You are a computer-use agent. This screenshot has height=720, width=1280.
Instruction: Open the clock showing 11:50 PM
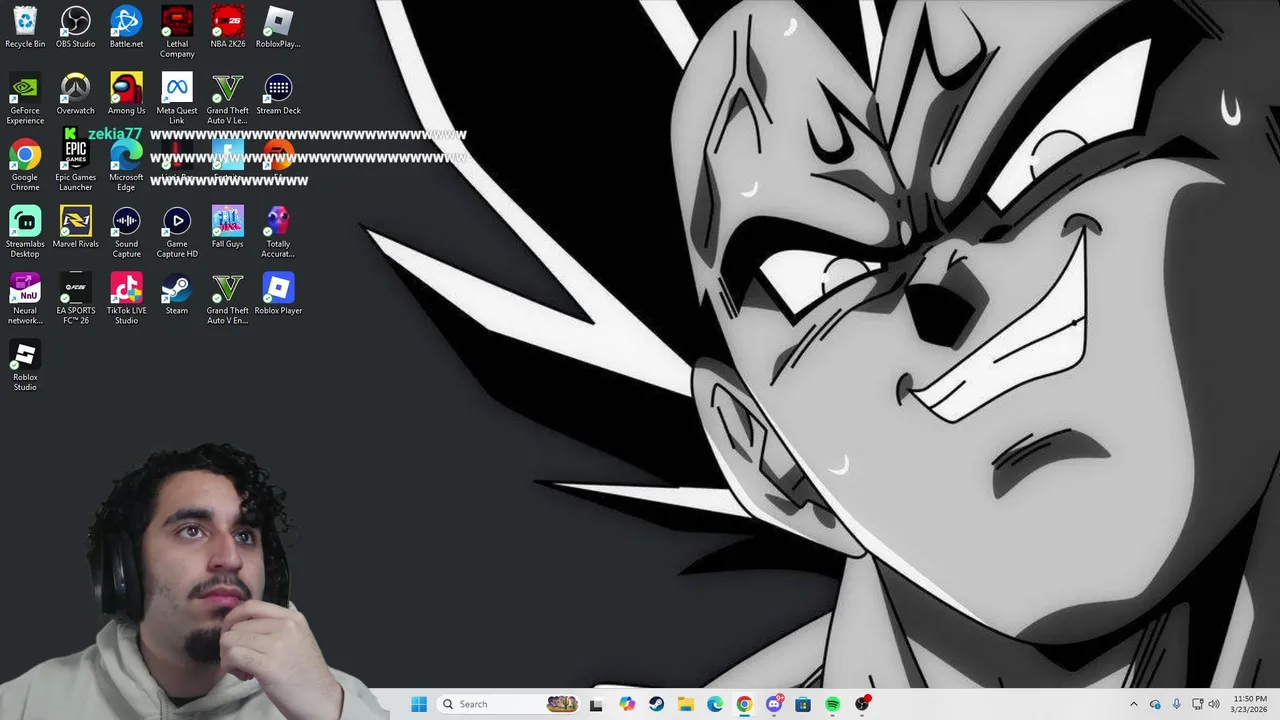1249,704
